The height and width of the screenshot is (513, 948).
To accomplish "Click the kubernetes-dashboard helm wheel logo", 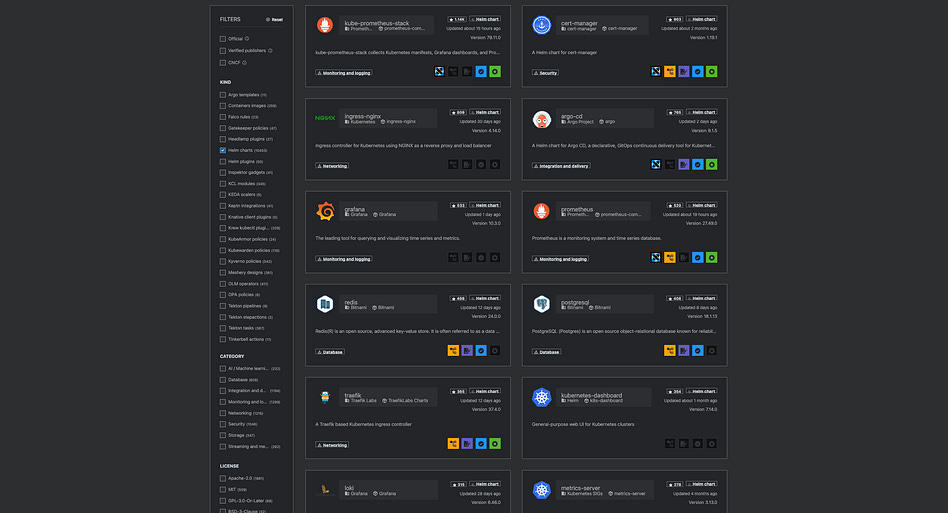I will click(x=541, y=397).
